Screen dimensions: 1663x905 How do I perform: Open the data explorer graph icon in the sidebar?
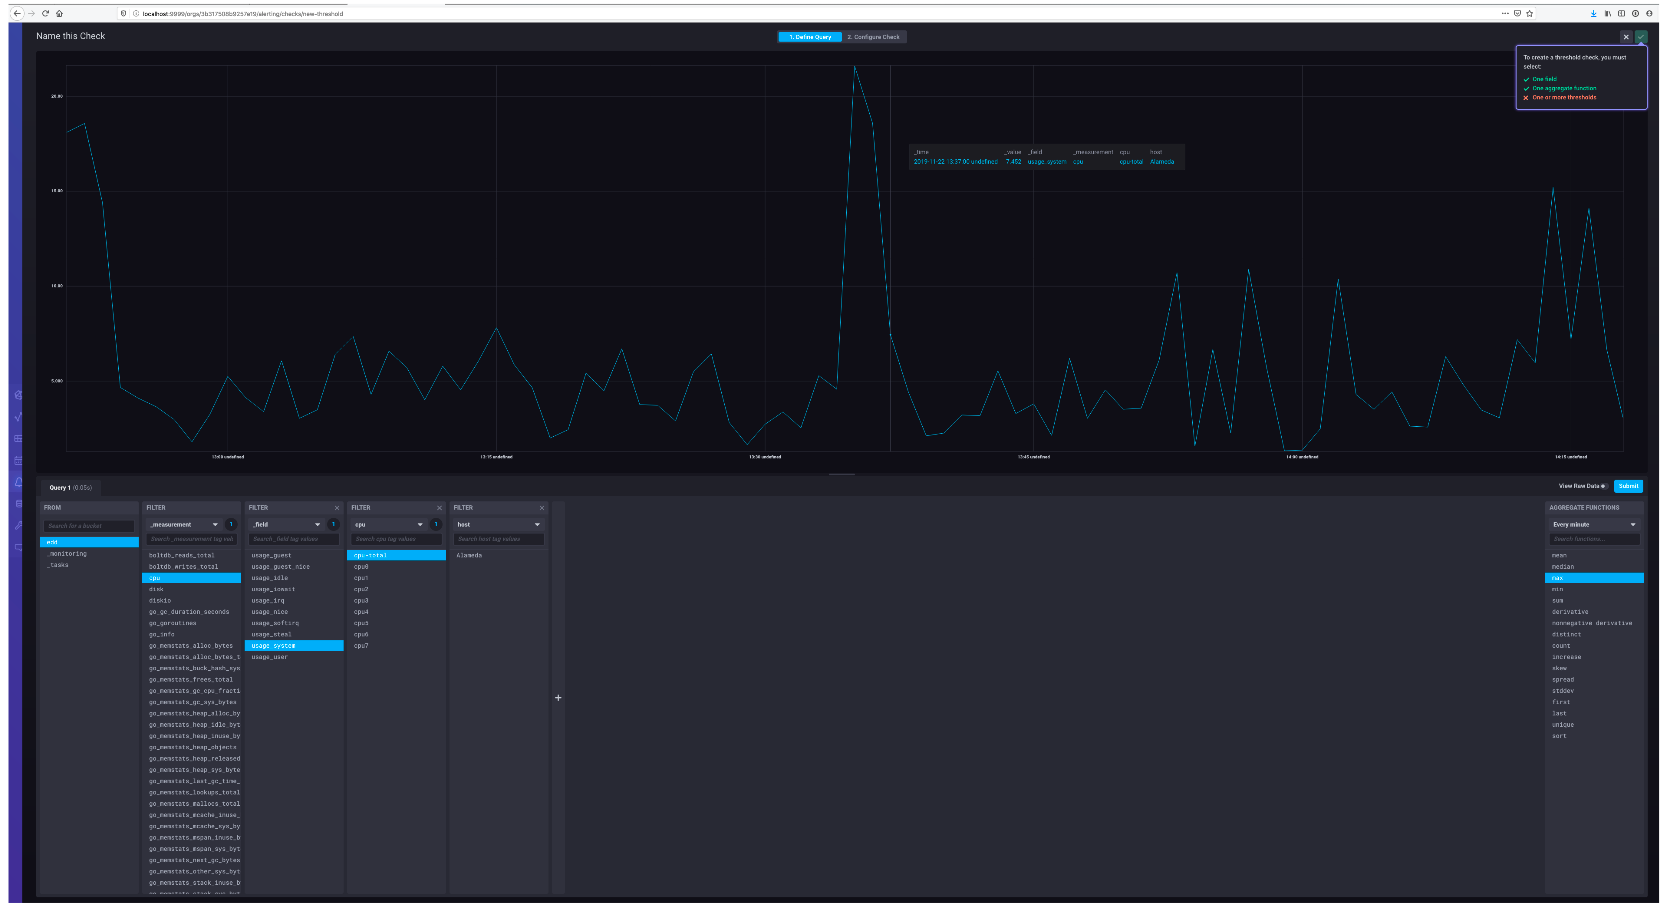click(18, 416)
